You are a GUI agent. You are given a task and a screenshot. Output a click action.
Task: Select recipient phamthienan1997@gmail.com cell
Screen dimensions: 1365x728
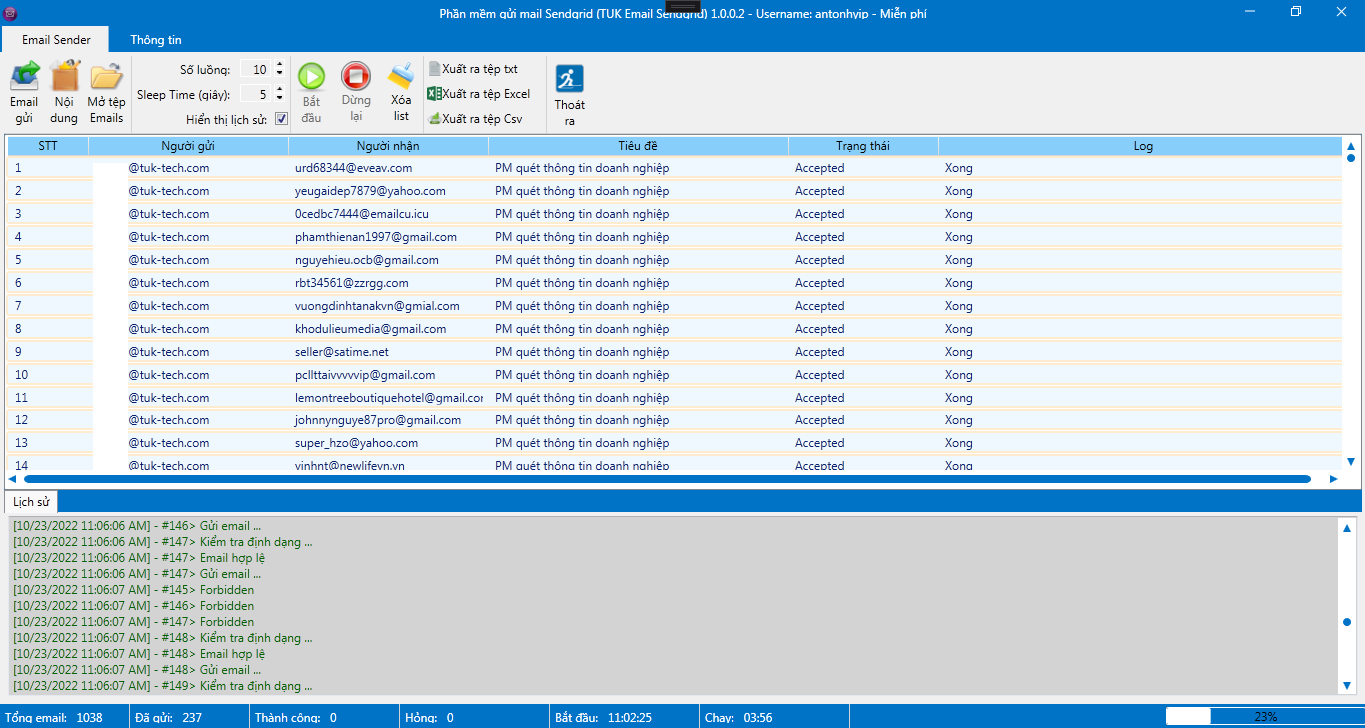tap(388, 237)
